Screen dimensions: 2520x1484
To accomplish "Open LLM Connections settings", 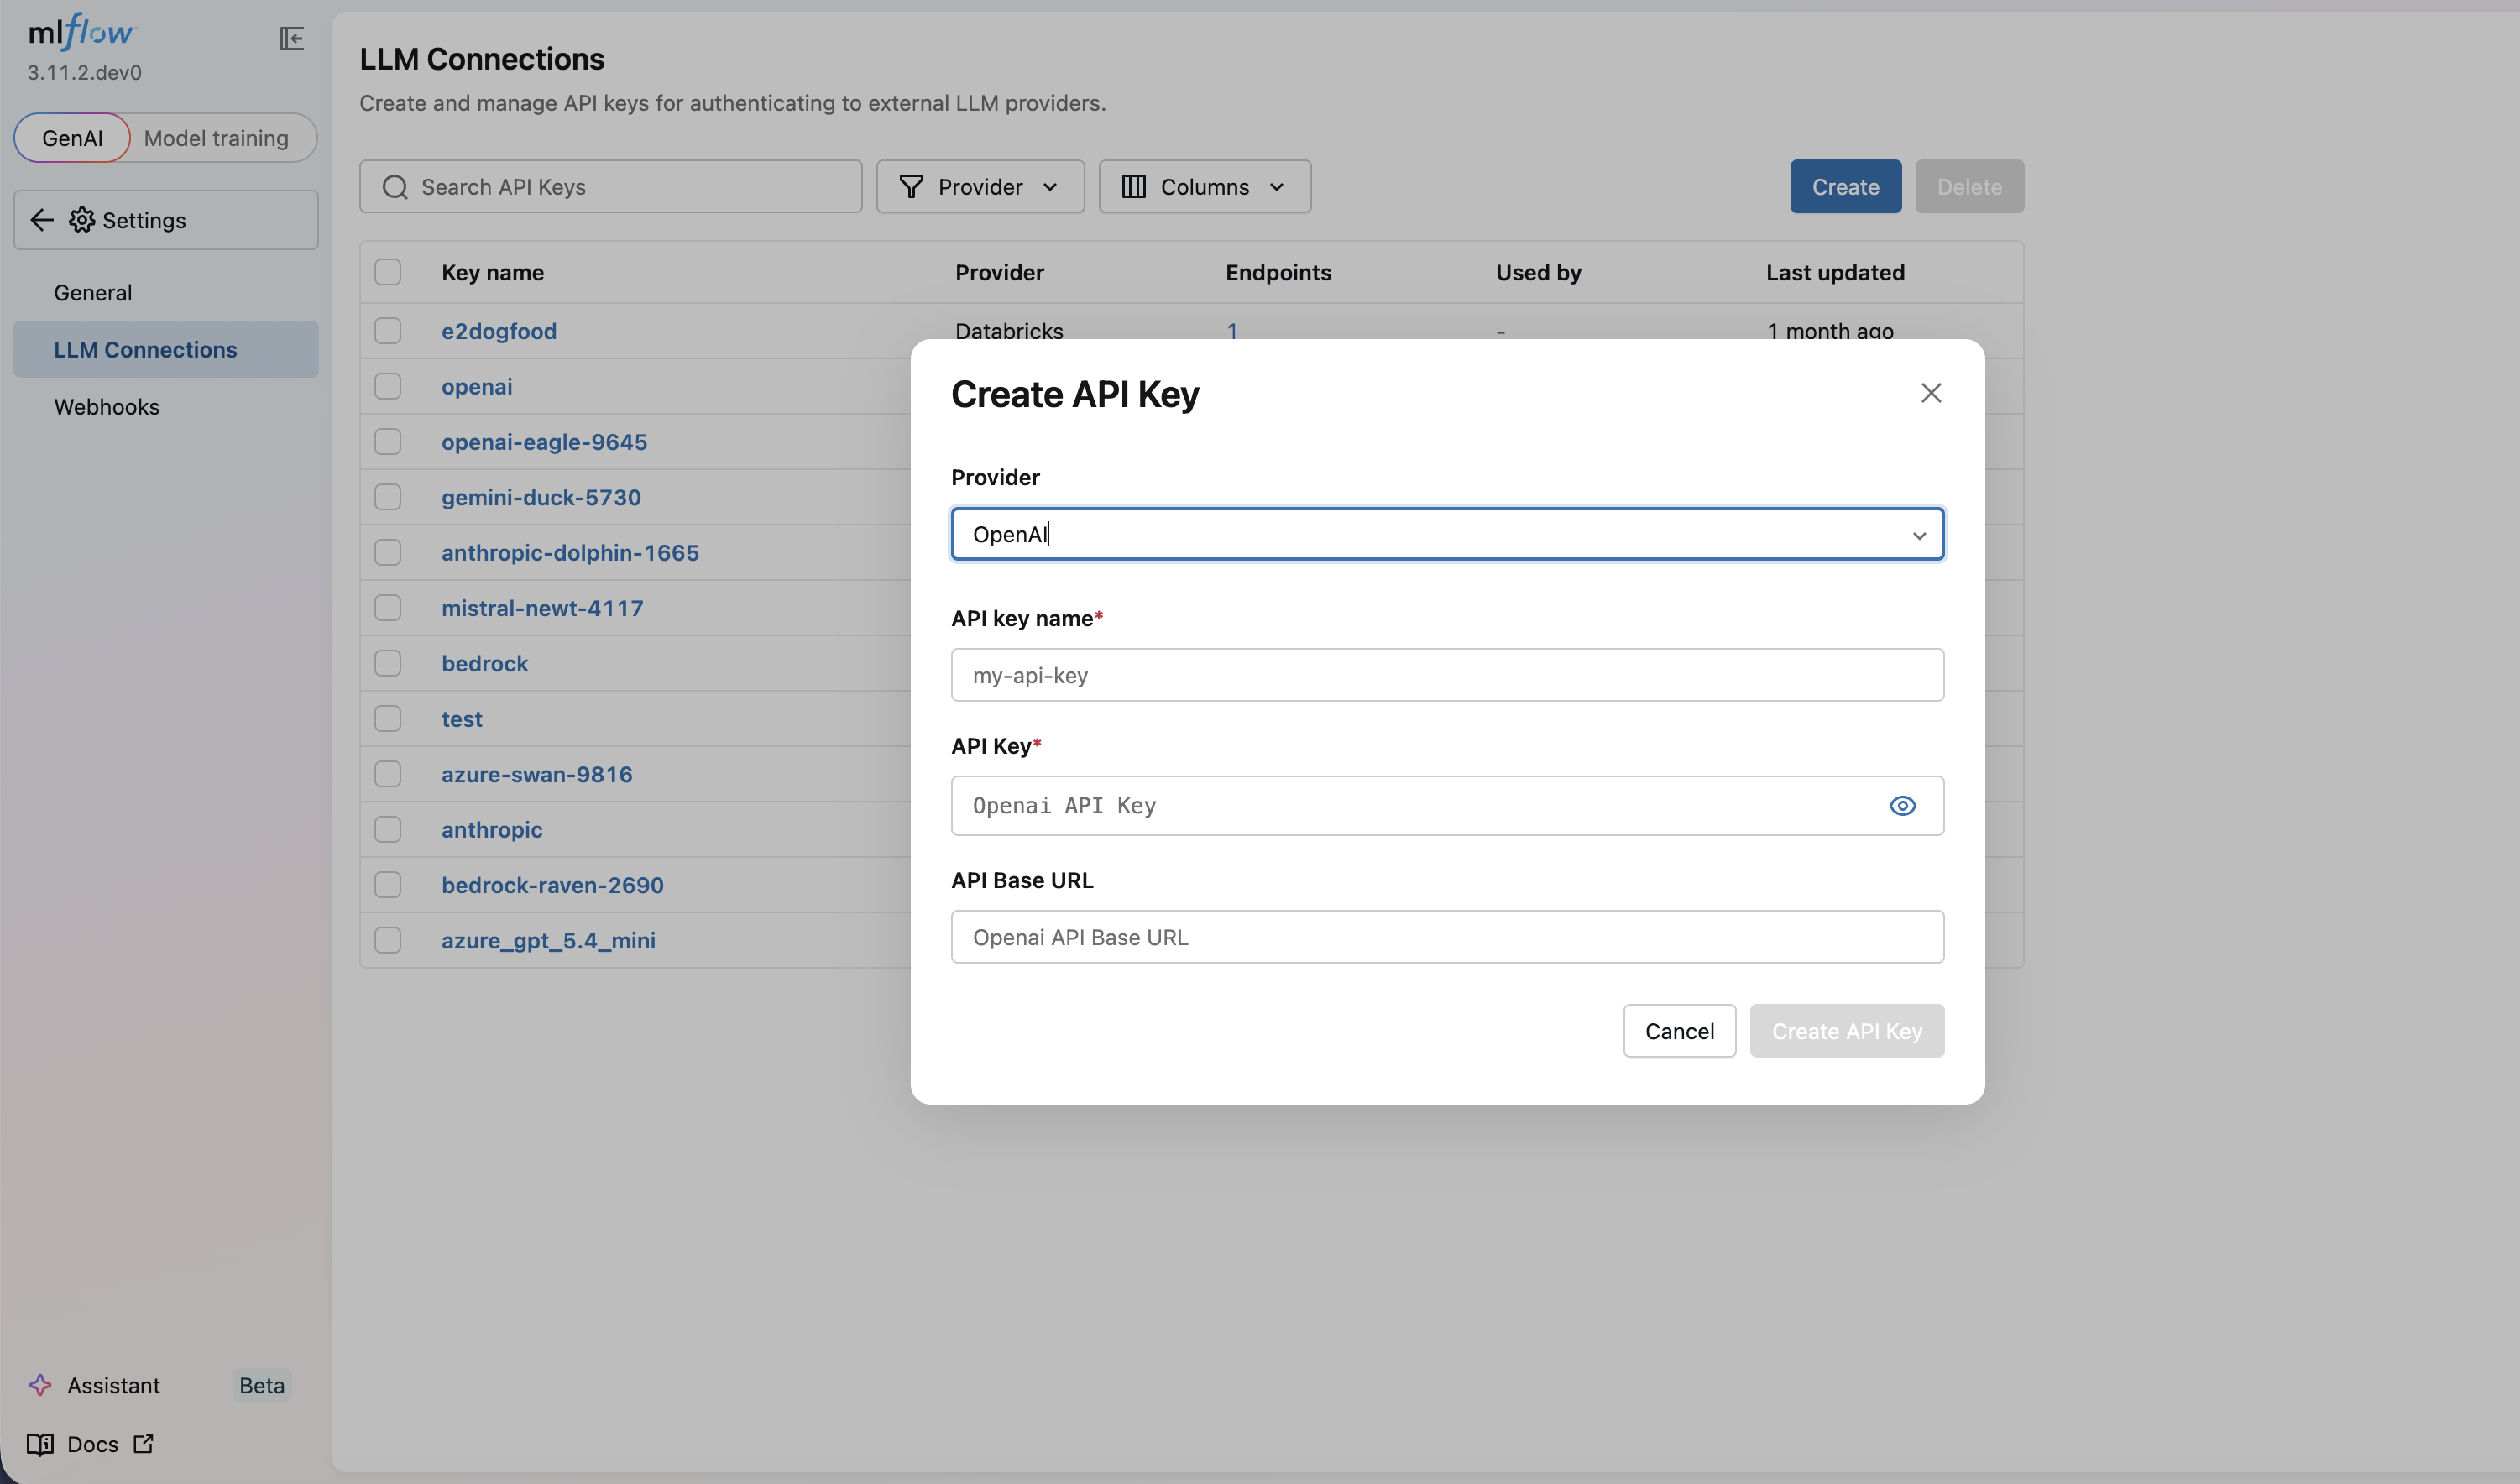I will coord(166,350).
